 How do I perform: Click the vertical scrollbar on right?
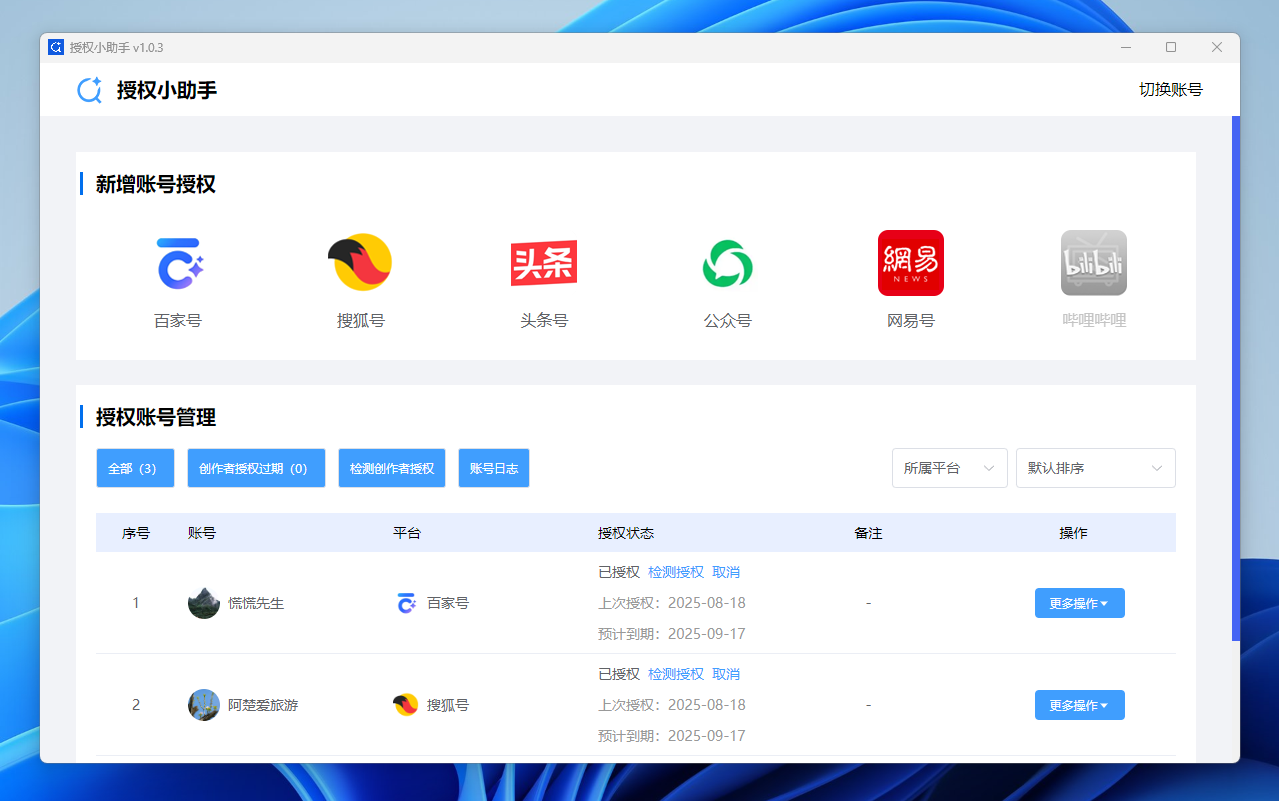pos(1235,380)
